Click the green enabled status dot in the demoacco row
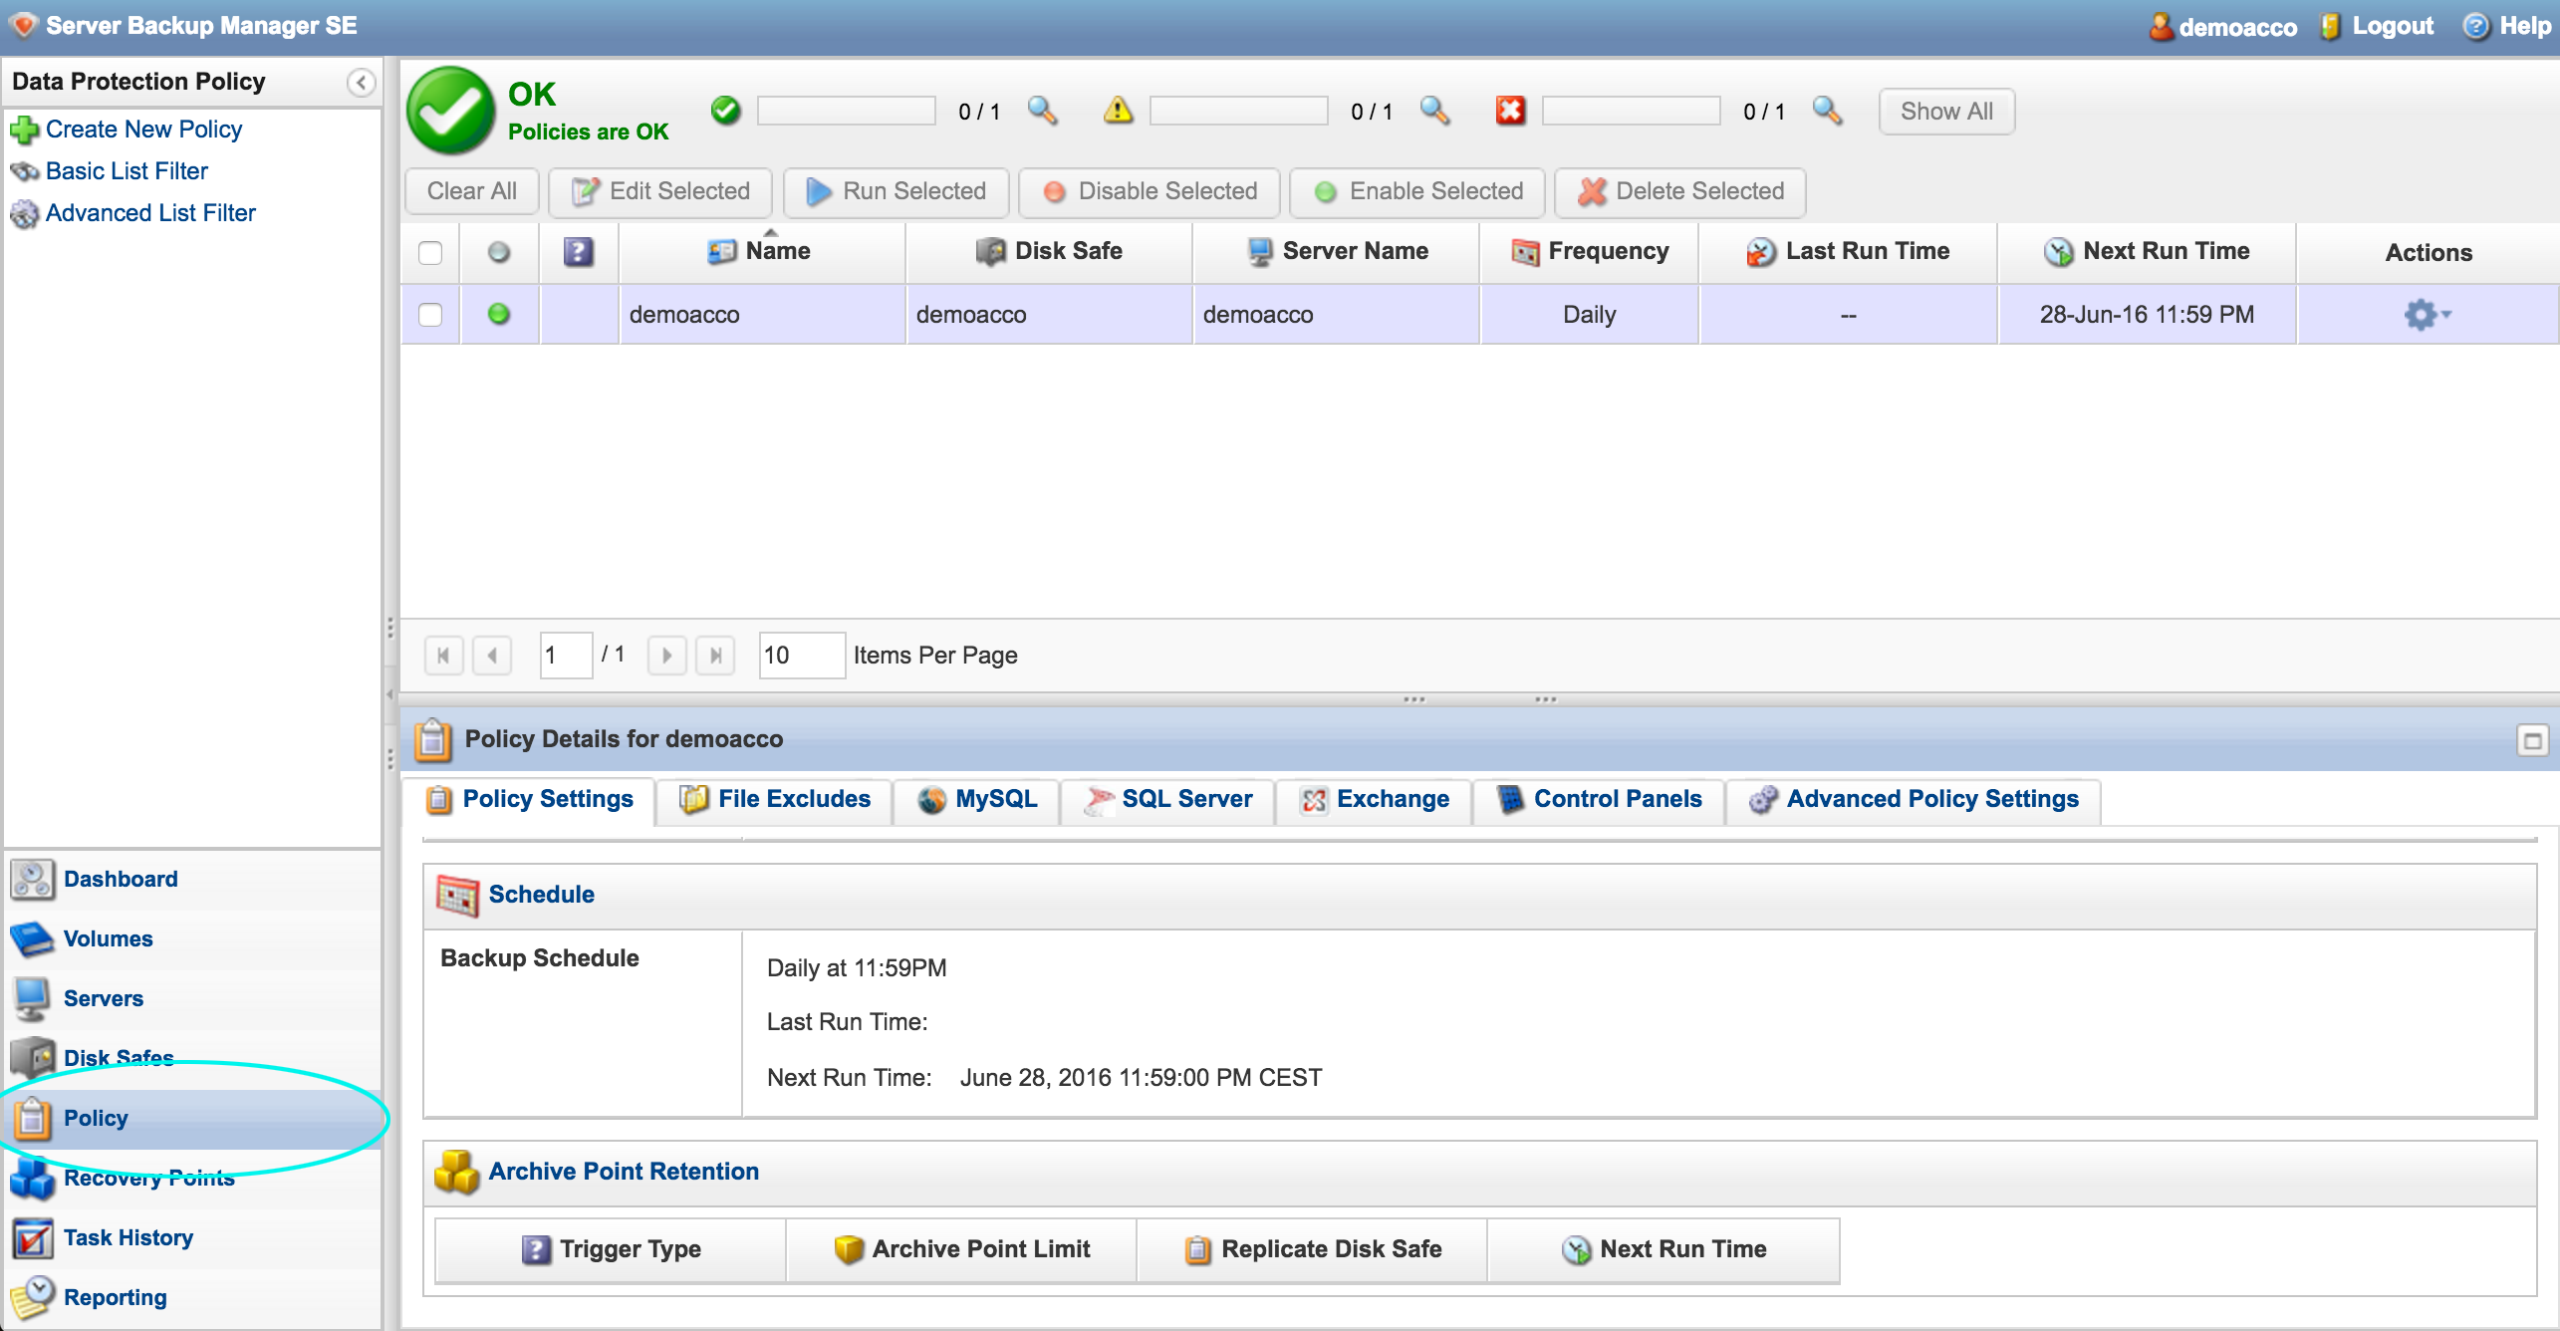 [x=498, y=314]
